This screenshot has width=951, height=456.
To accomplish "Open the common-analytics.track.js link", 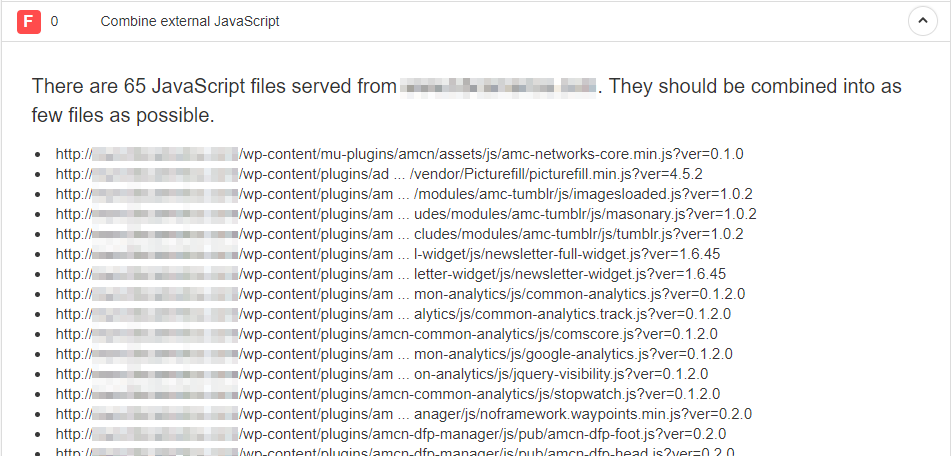I will pyautogui.click(x=393, y=314).
